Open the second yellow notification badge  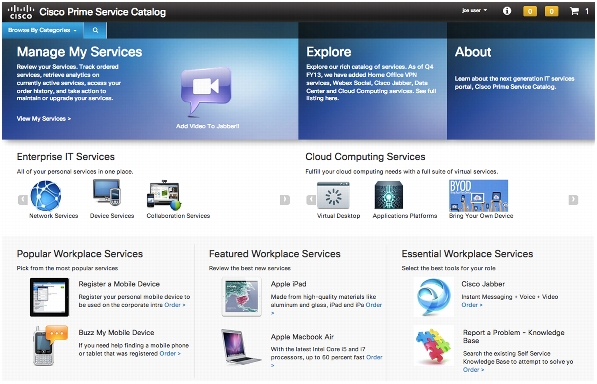pos(551,11)
